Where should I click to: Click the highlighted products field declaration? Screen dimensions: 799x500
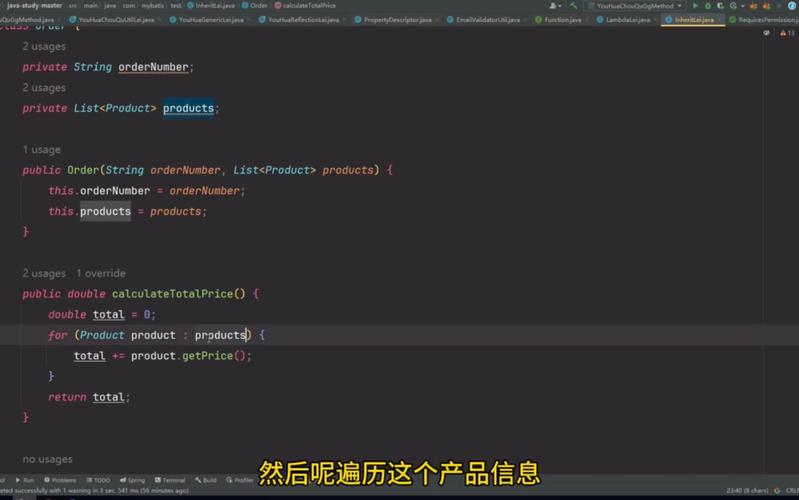pos(188,108)
